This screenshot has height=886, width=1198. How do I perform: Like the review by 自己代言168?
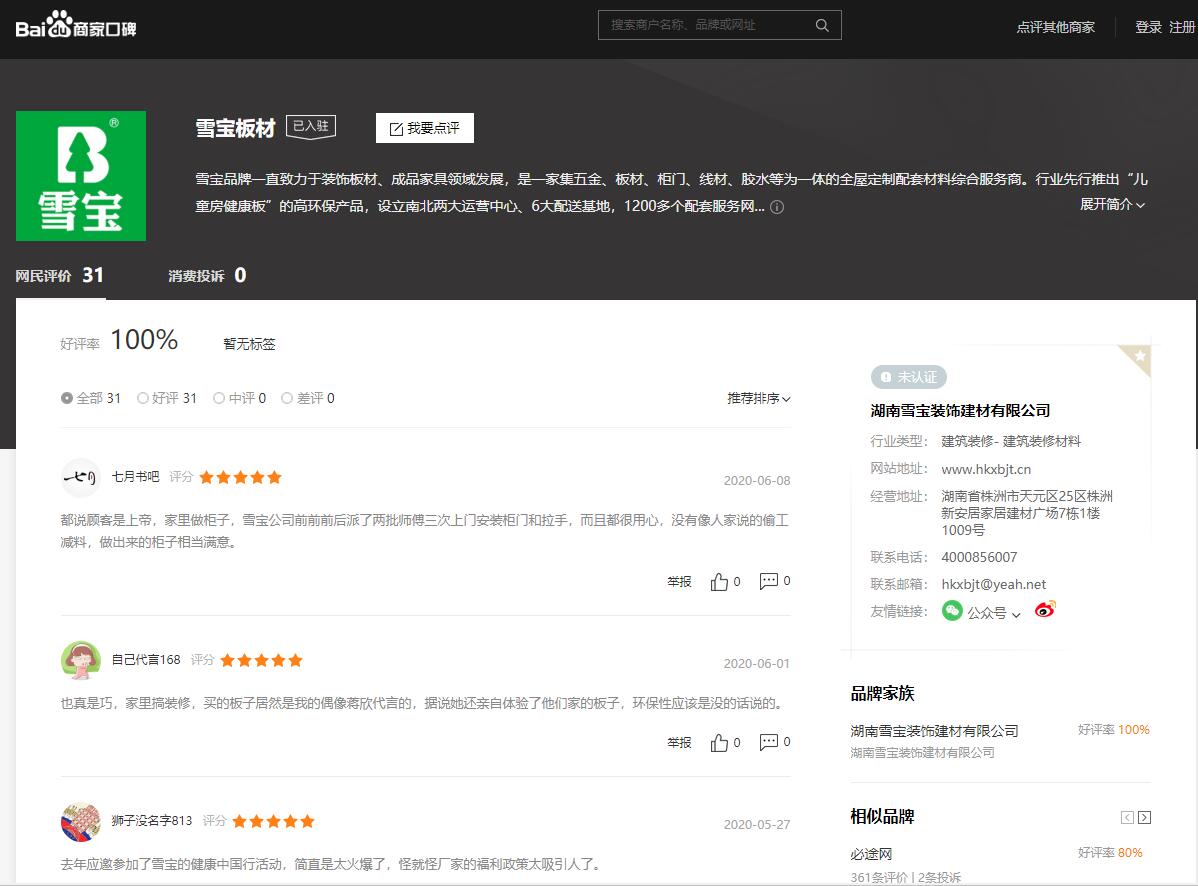pos(719,743)
